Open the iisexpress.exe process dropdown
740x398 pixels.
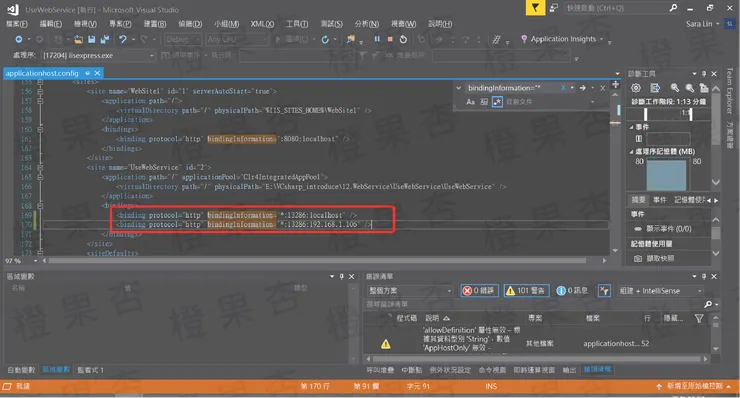tap(98, 55)
